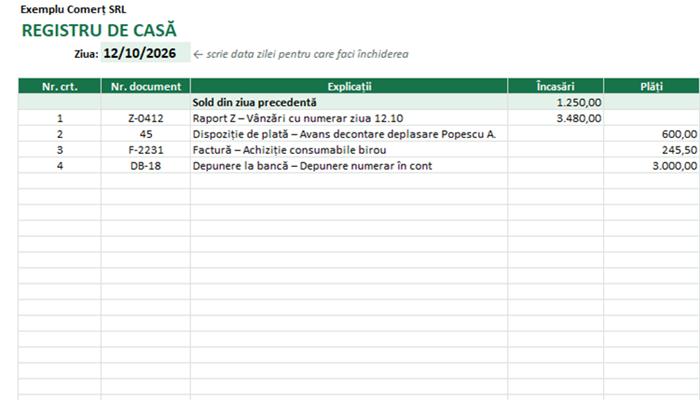The image size is (700, 400).
Task: Select the 3.480,00 receipts cell
Action: point(555,118)
